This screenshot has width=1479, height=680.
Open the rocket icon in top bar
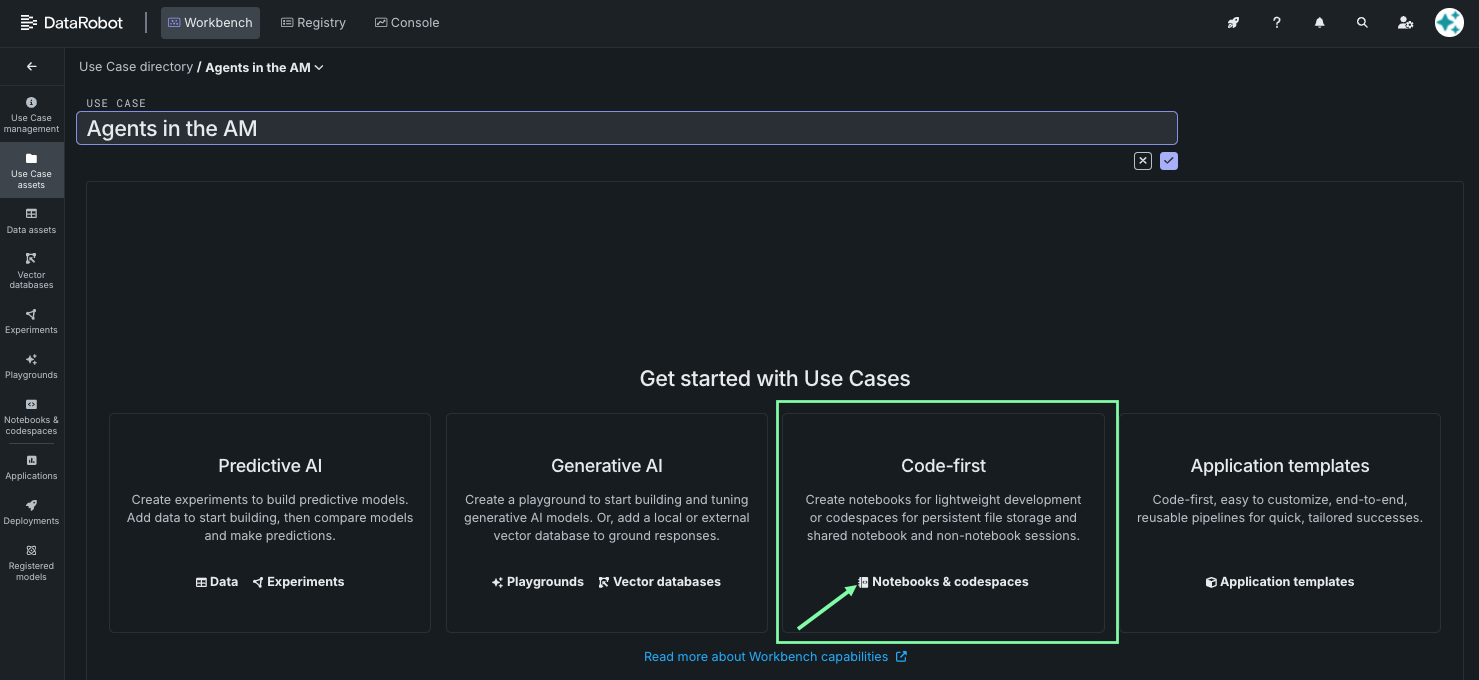pyautogui.click(x=1233, y=23)
